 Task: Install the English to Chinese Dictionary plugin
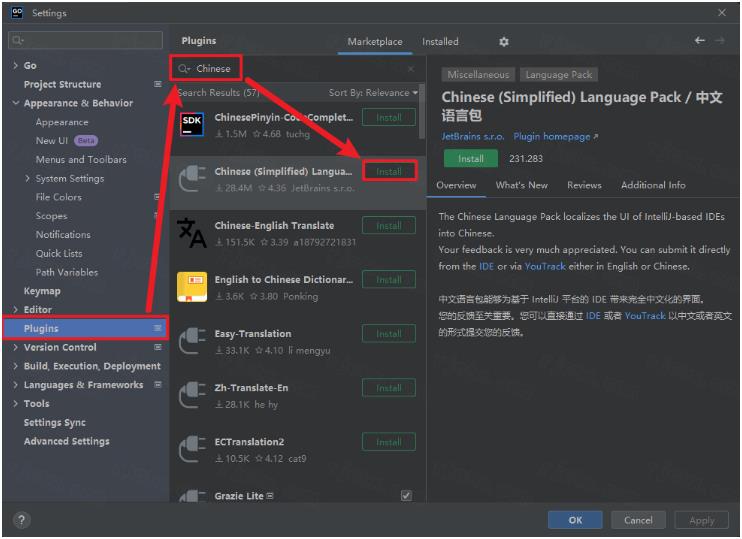click(x=389, y=280)
